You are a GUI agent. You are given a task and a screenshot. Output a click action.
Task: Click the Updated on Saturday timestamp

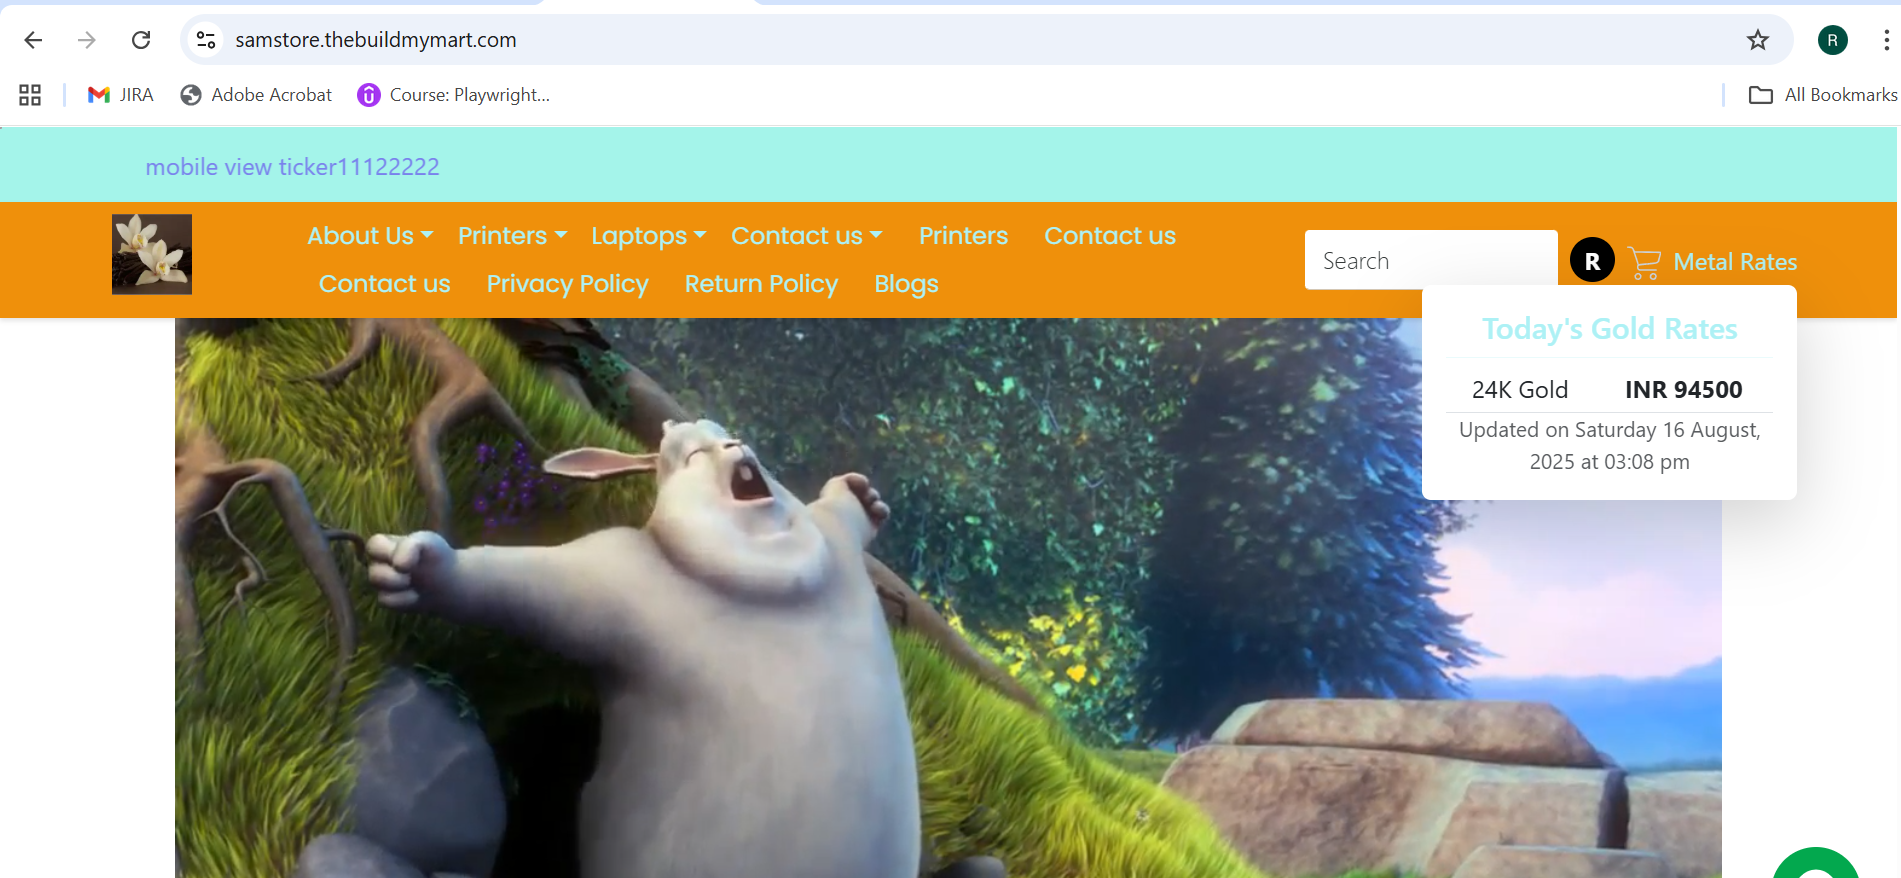tap(1609, 446)
